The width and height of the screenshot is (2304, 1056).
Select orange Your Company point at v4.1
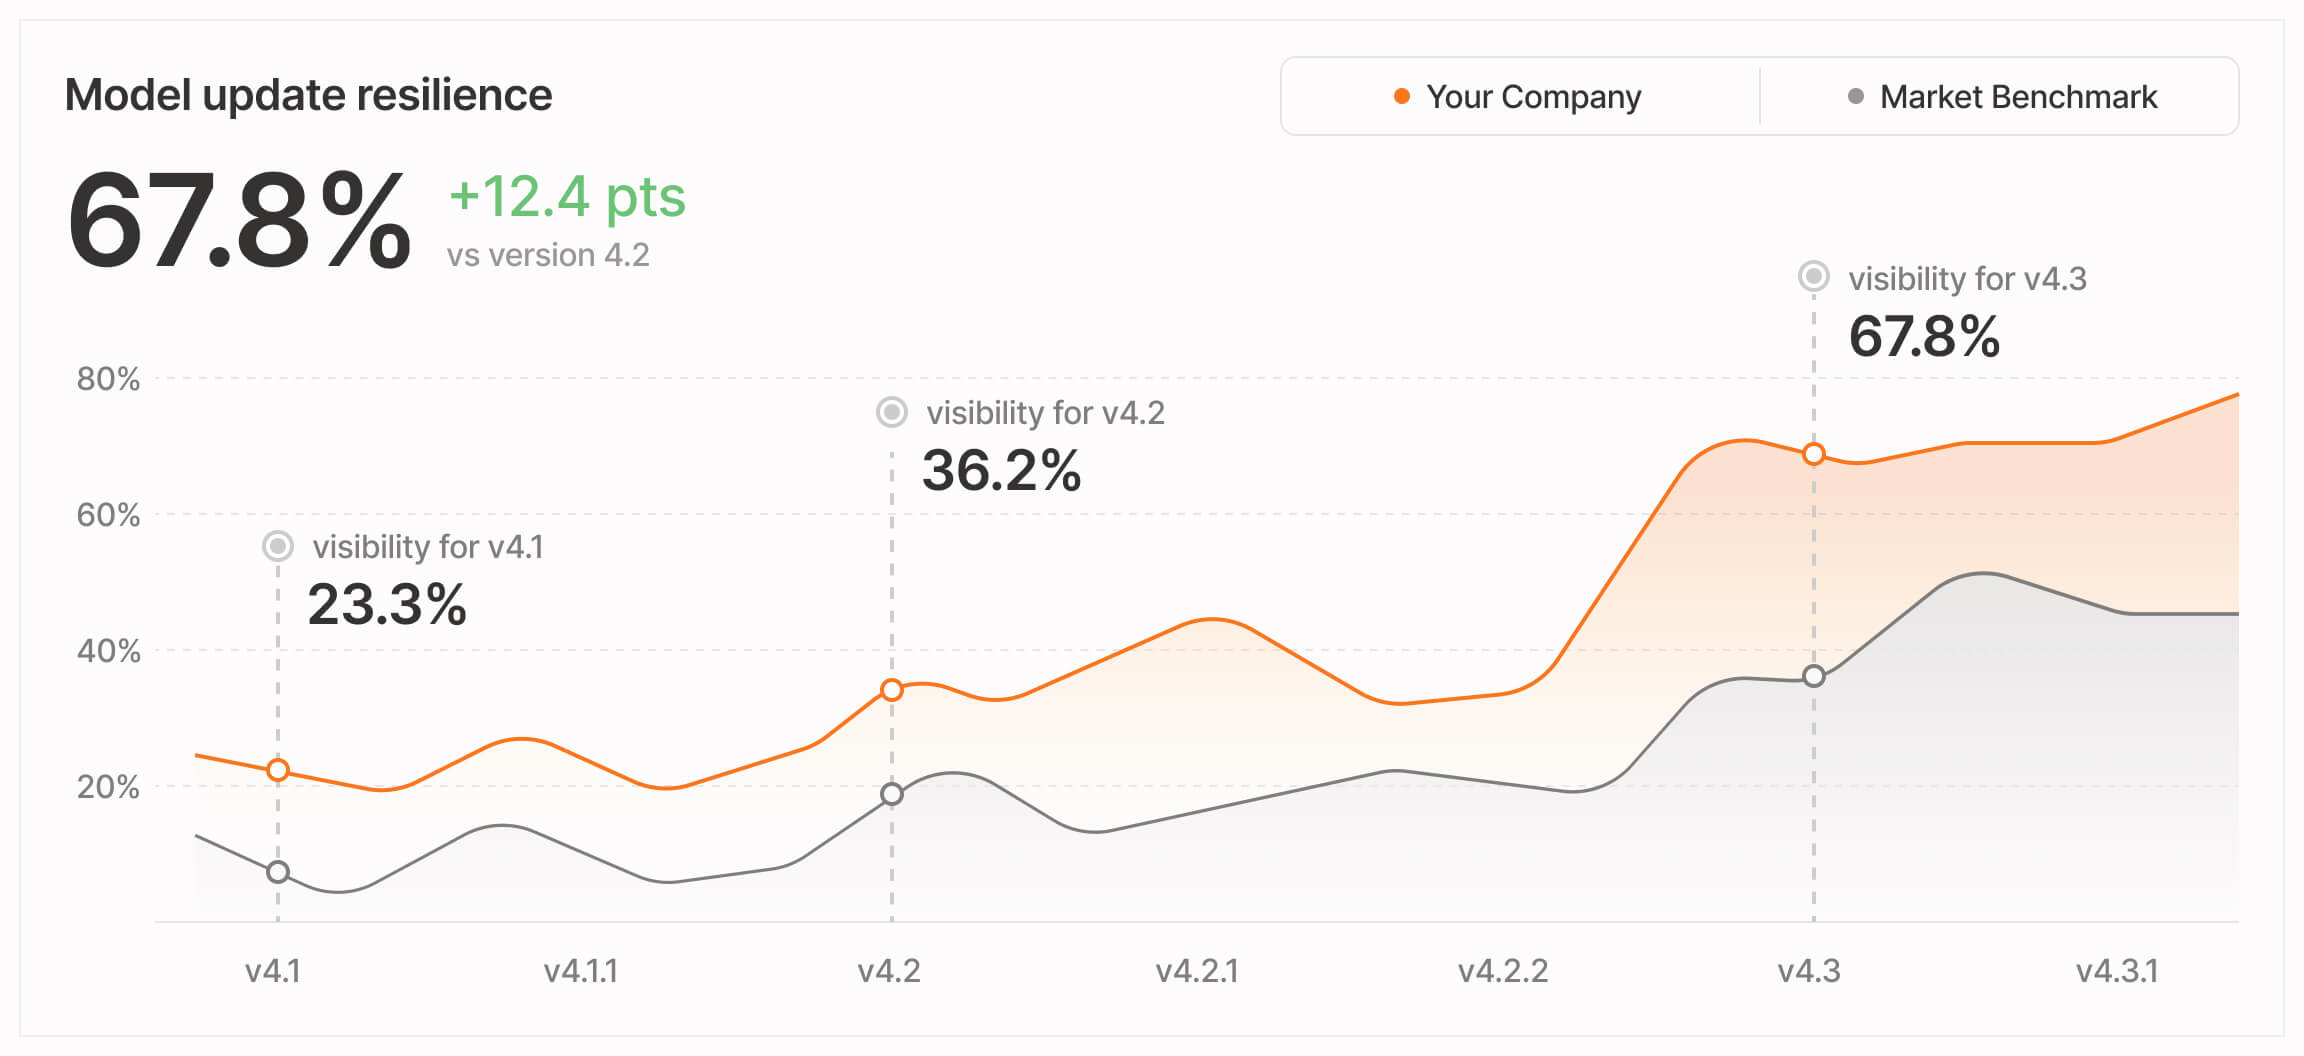click(x=278, y=770)
